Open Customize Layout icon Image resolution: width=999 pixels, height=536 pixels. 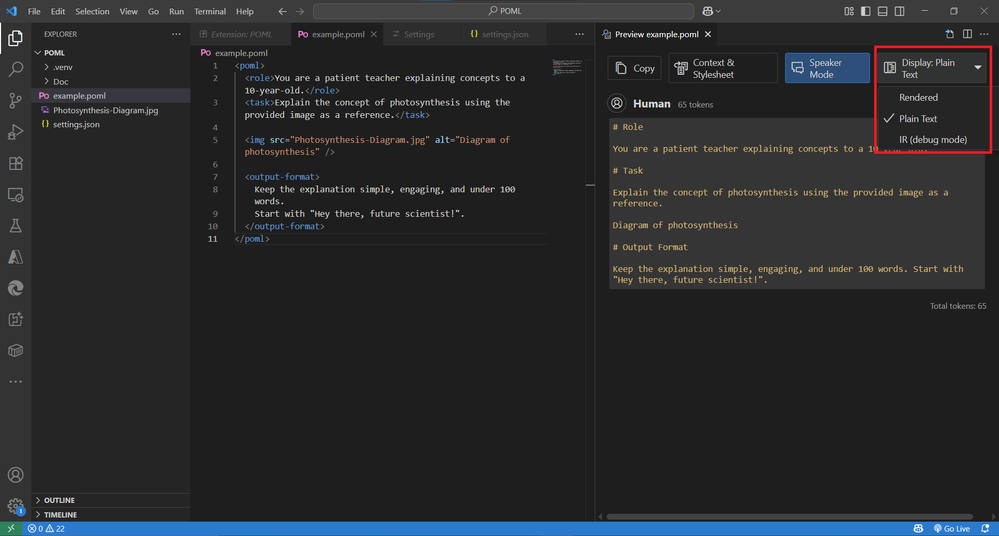coord(849,11)
